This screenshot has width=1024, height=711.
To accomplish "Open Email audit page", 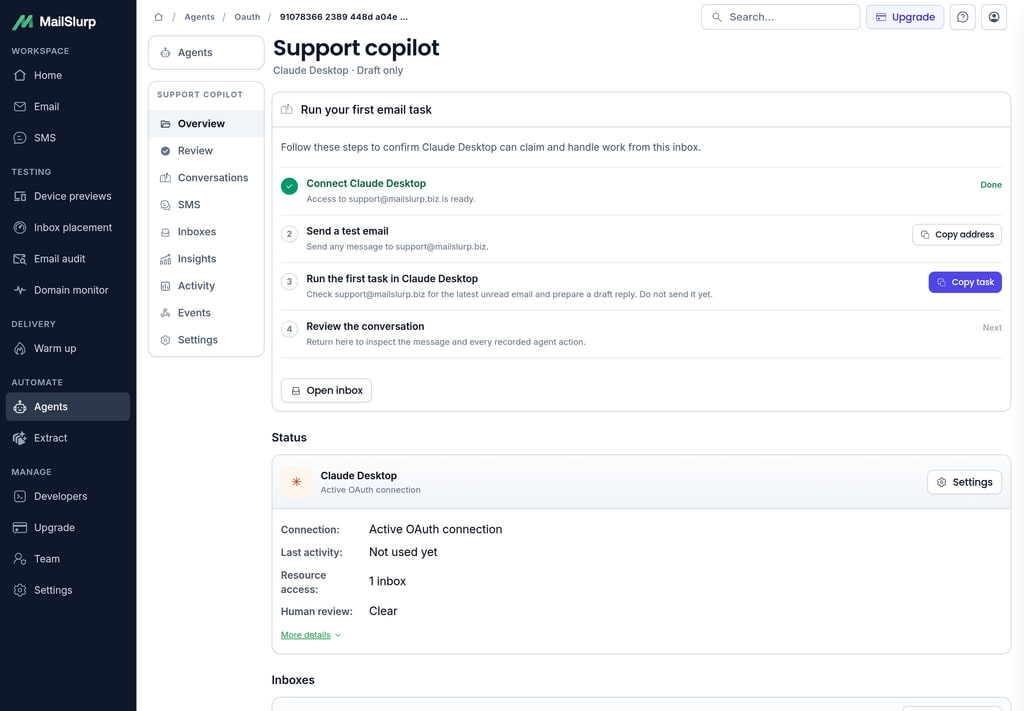I will click(68, 259).
